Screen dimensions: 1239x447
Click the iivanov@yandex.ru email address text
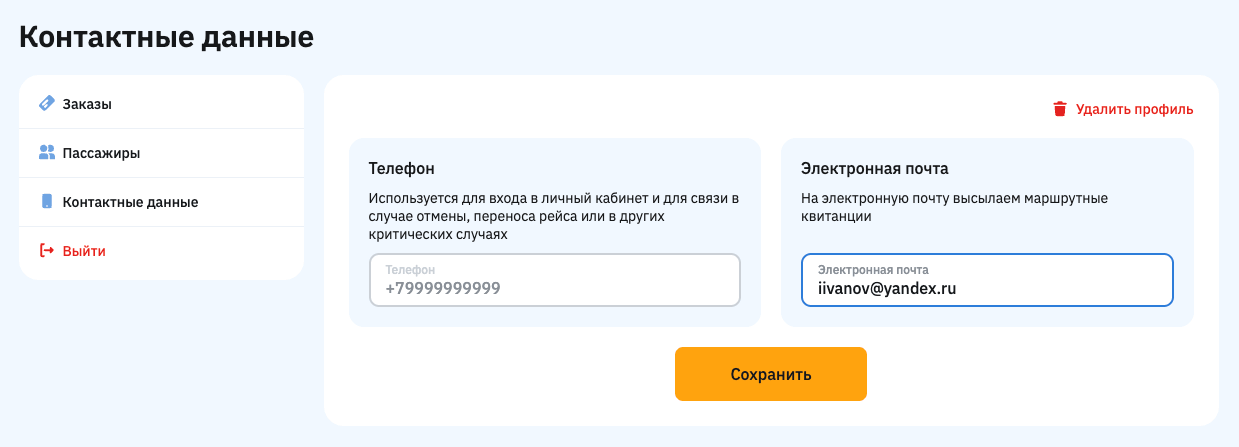887,288
